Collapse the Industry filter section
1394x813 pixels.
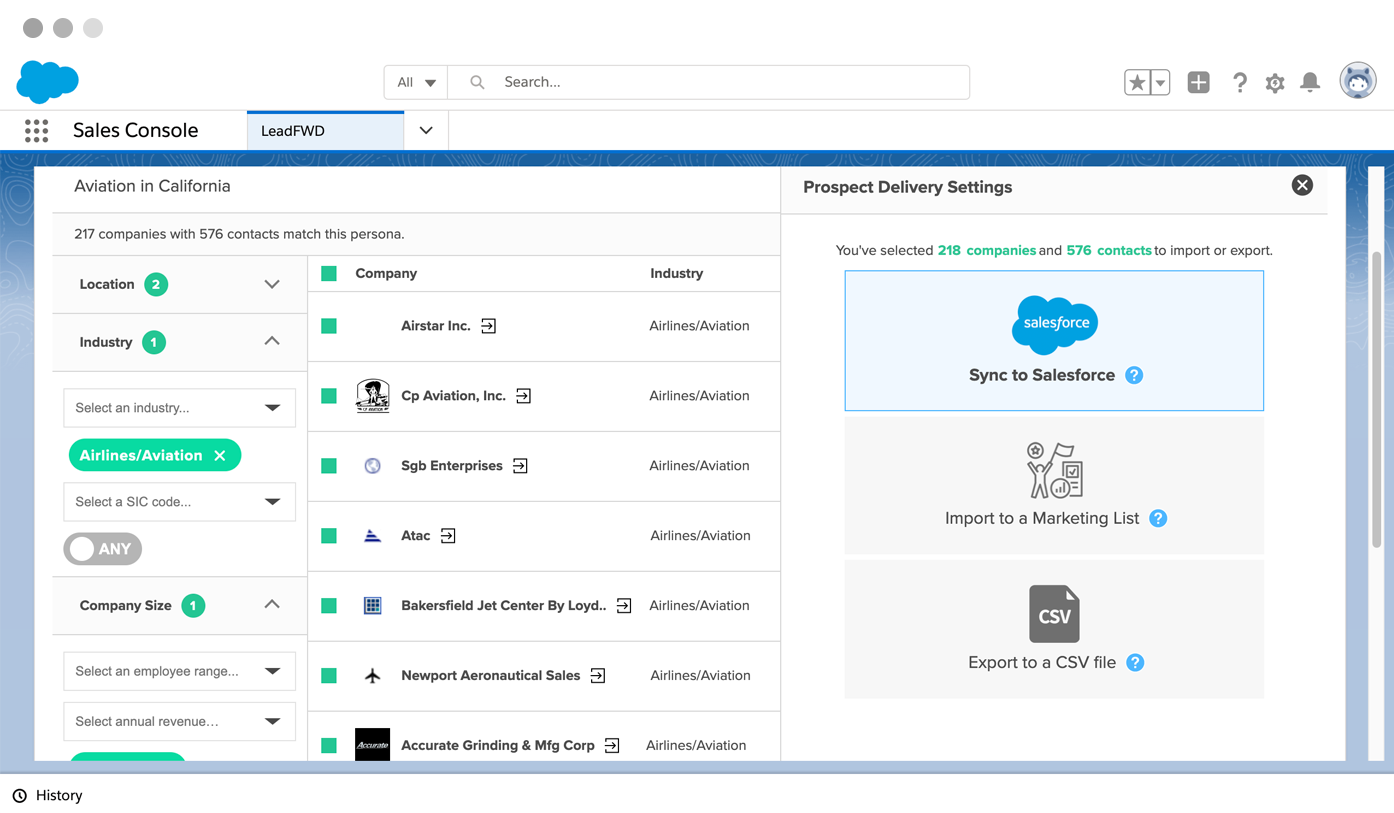click(272, 342)
